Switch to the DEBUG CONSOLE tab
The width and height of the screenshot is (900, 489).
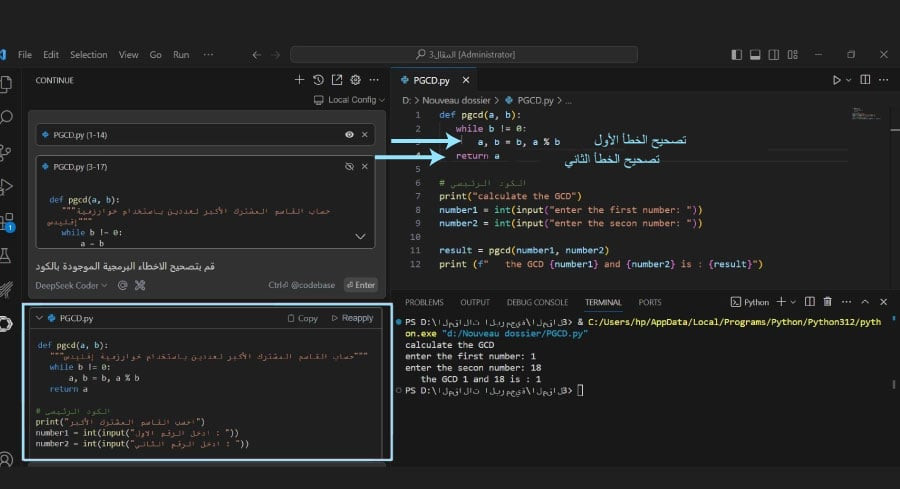pos(537,302)
